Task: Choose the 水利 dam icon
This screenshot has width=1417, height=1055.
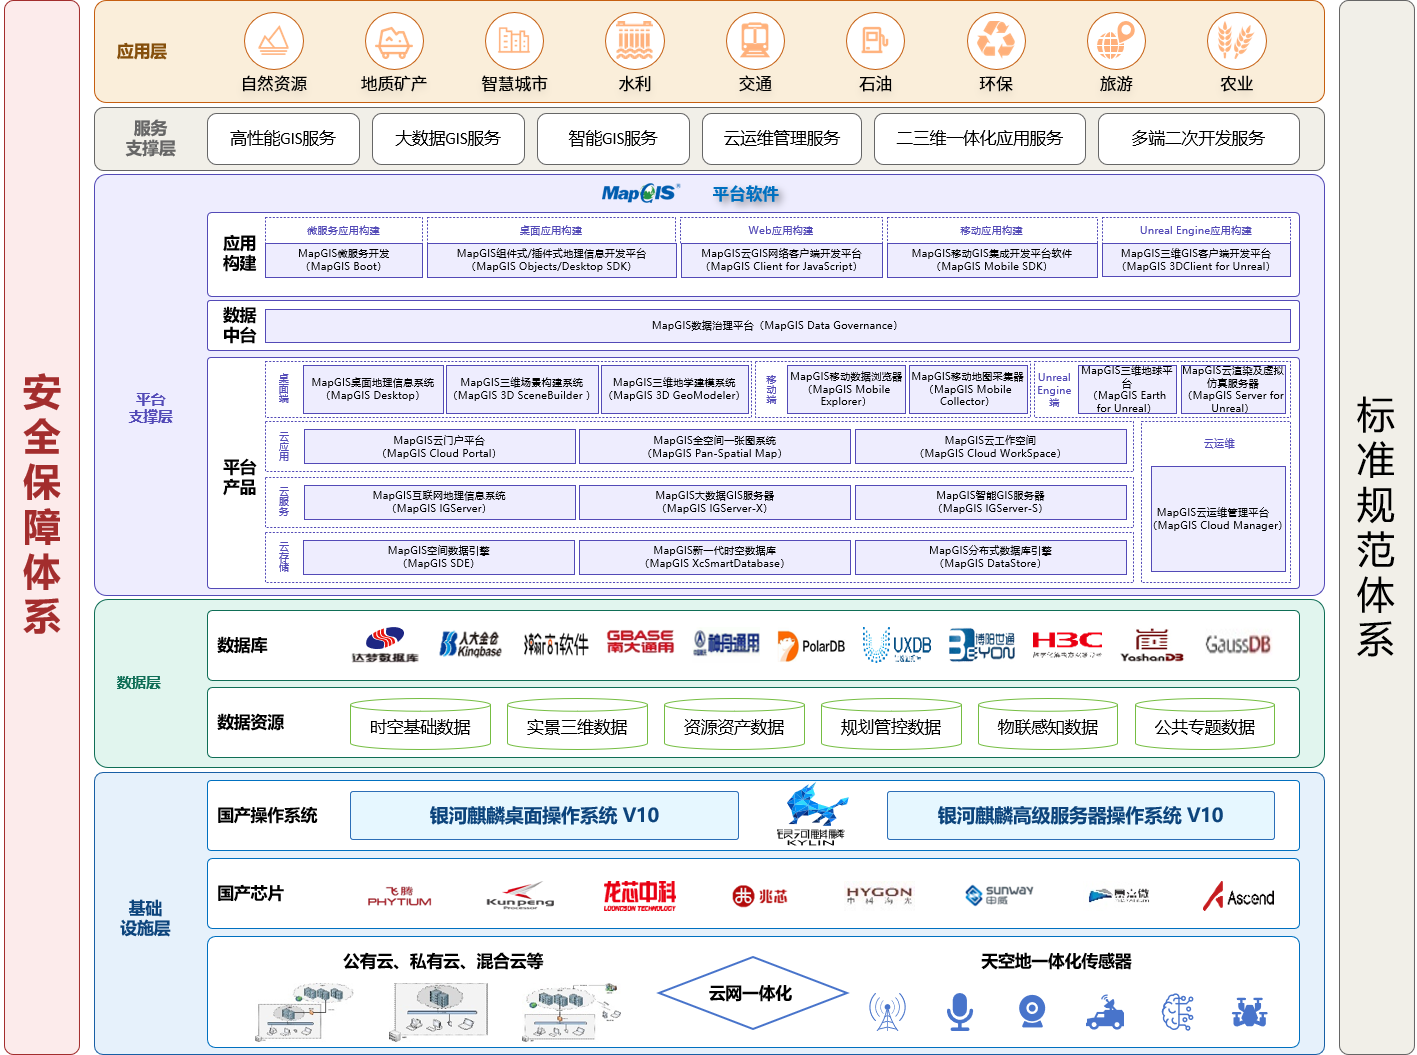Action: [x=635, y=41]
